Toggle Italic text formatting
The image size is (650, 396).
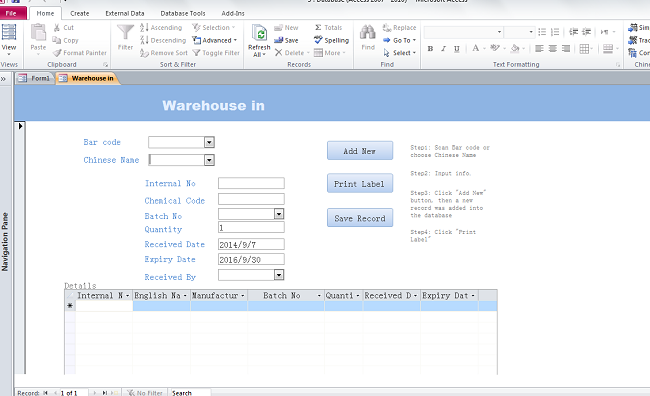444,49
